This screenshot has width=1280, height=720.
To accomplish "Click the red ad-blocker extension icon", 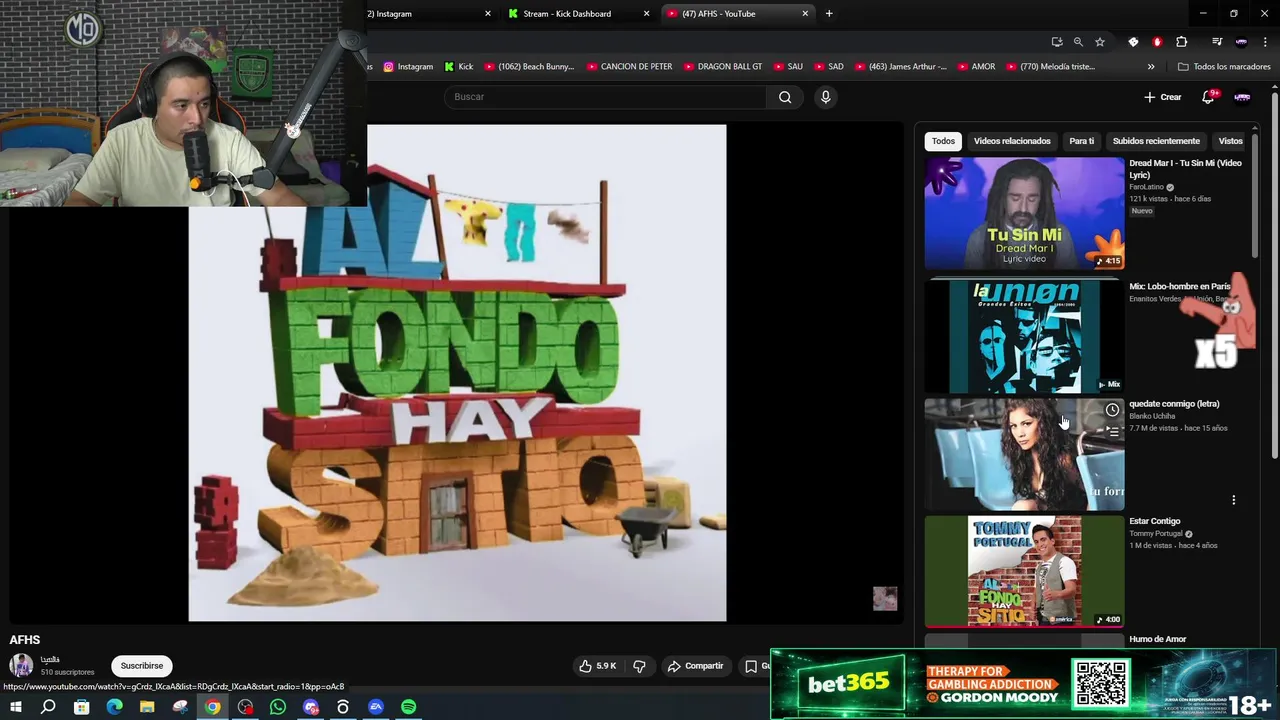I will coord(1157,42).
